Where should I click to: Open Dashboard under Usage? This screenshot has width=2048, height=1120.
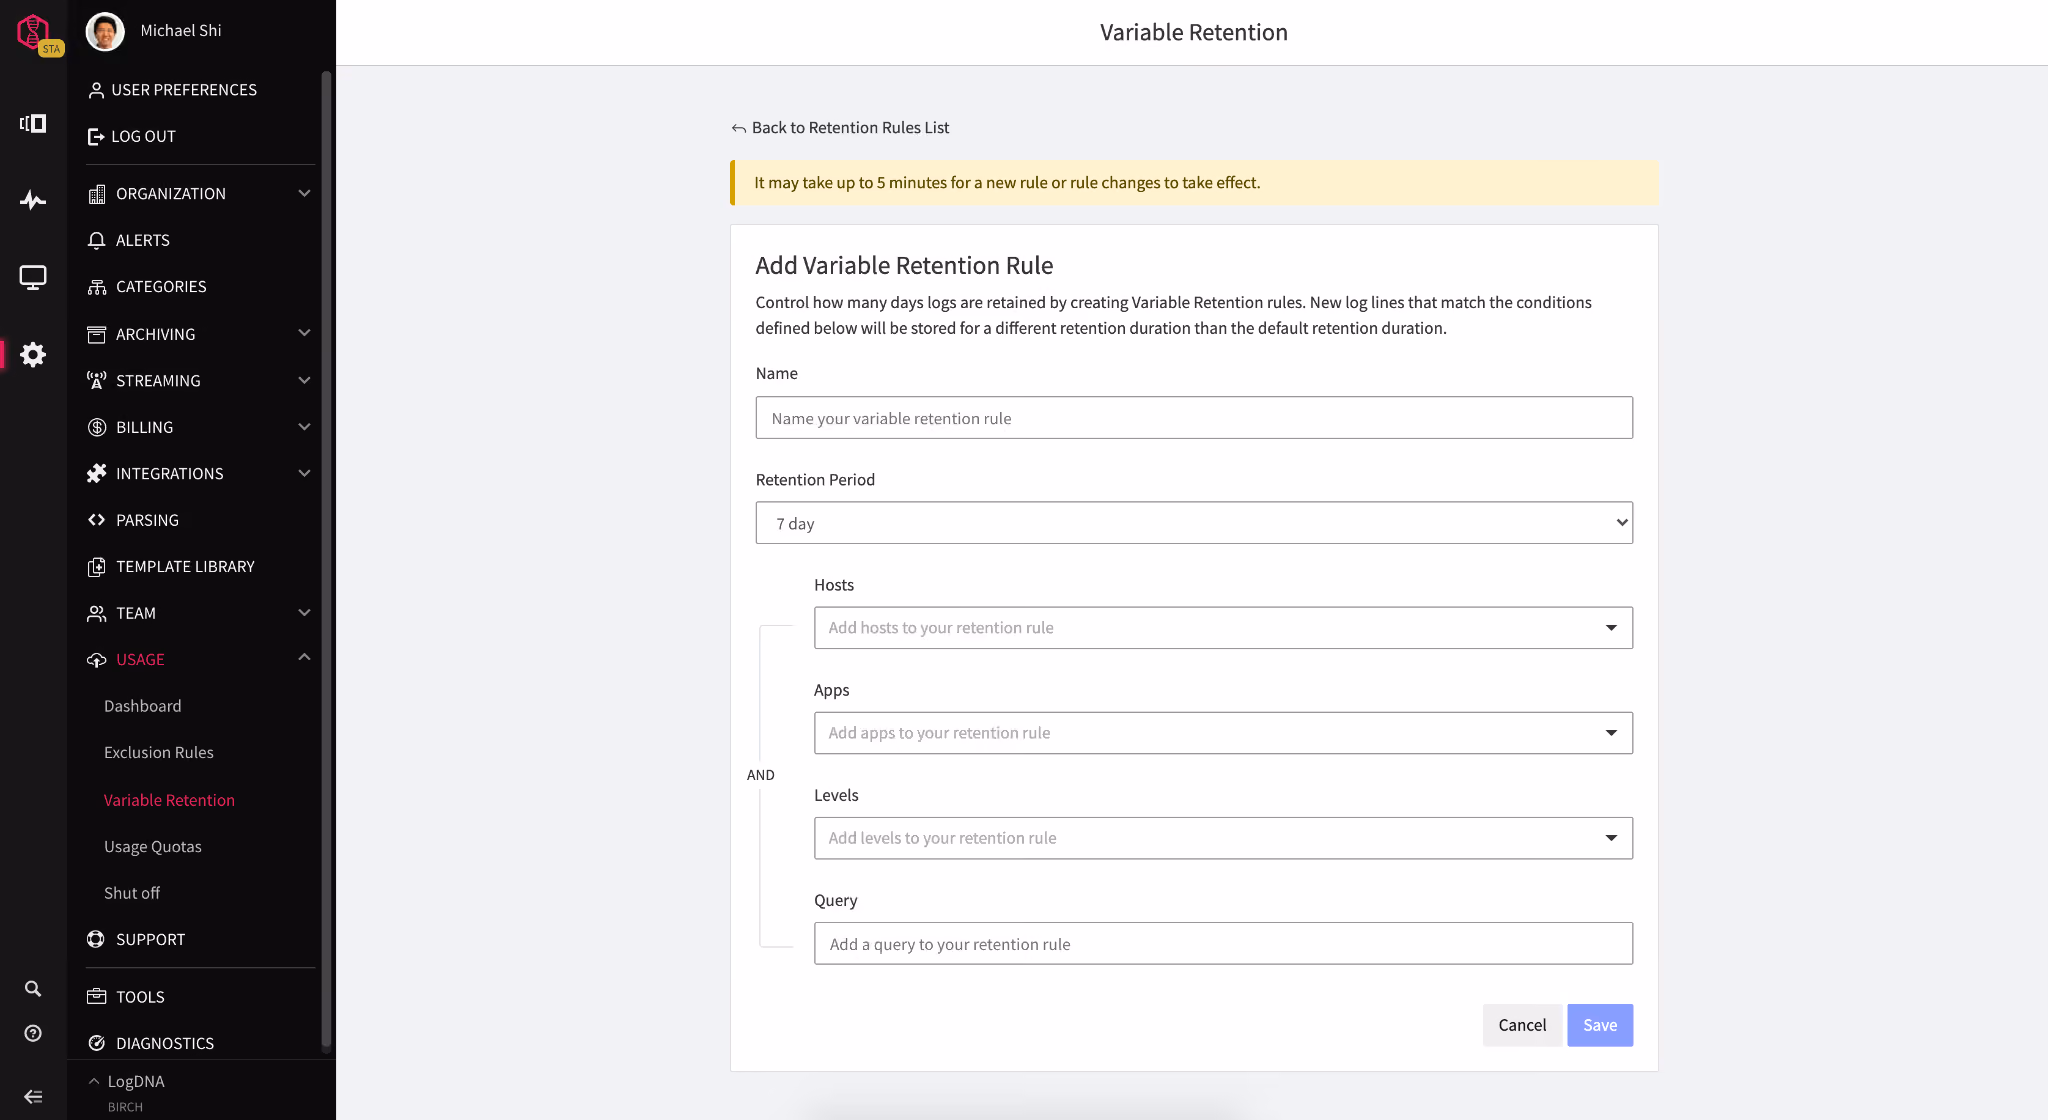[143, 706]
